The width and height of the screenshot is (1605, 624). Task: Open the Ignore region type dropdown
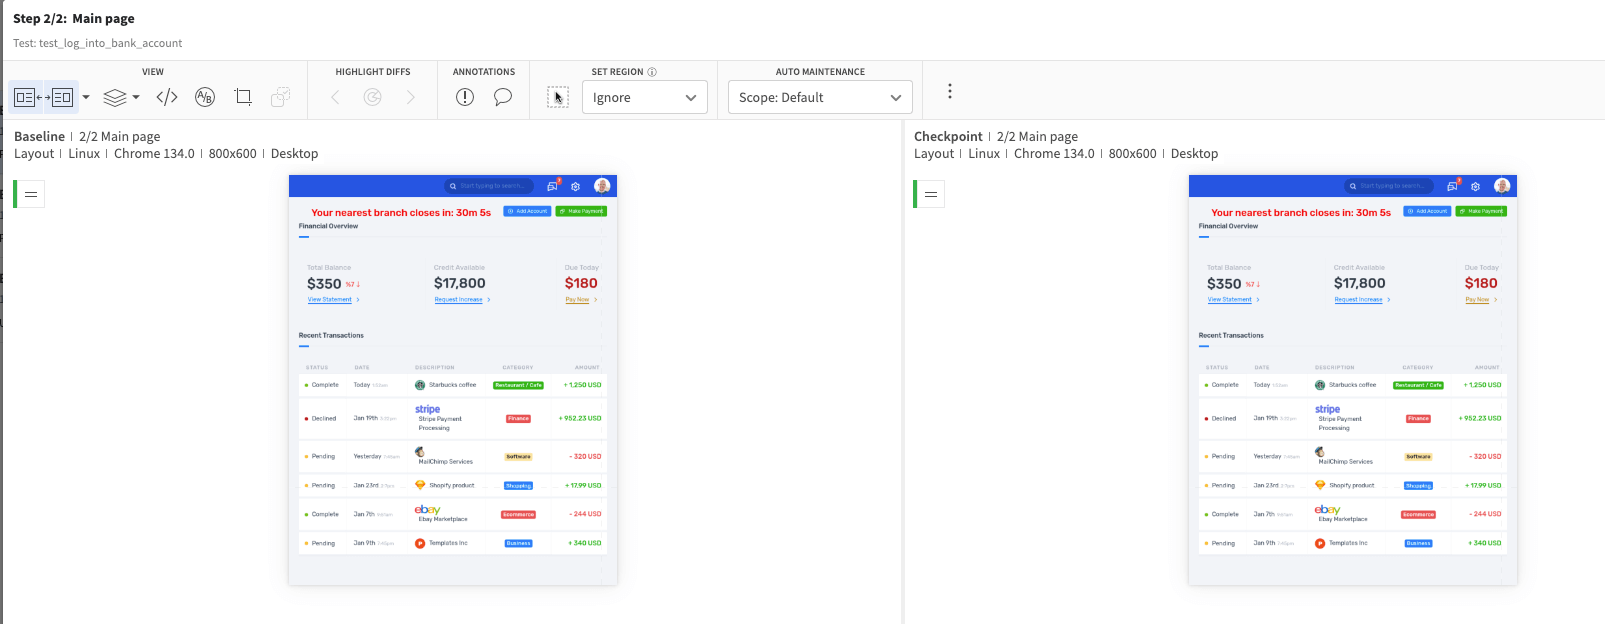pyautogui.click(x=645, y=97)
